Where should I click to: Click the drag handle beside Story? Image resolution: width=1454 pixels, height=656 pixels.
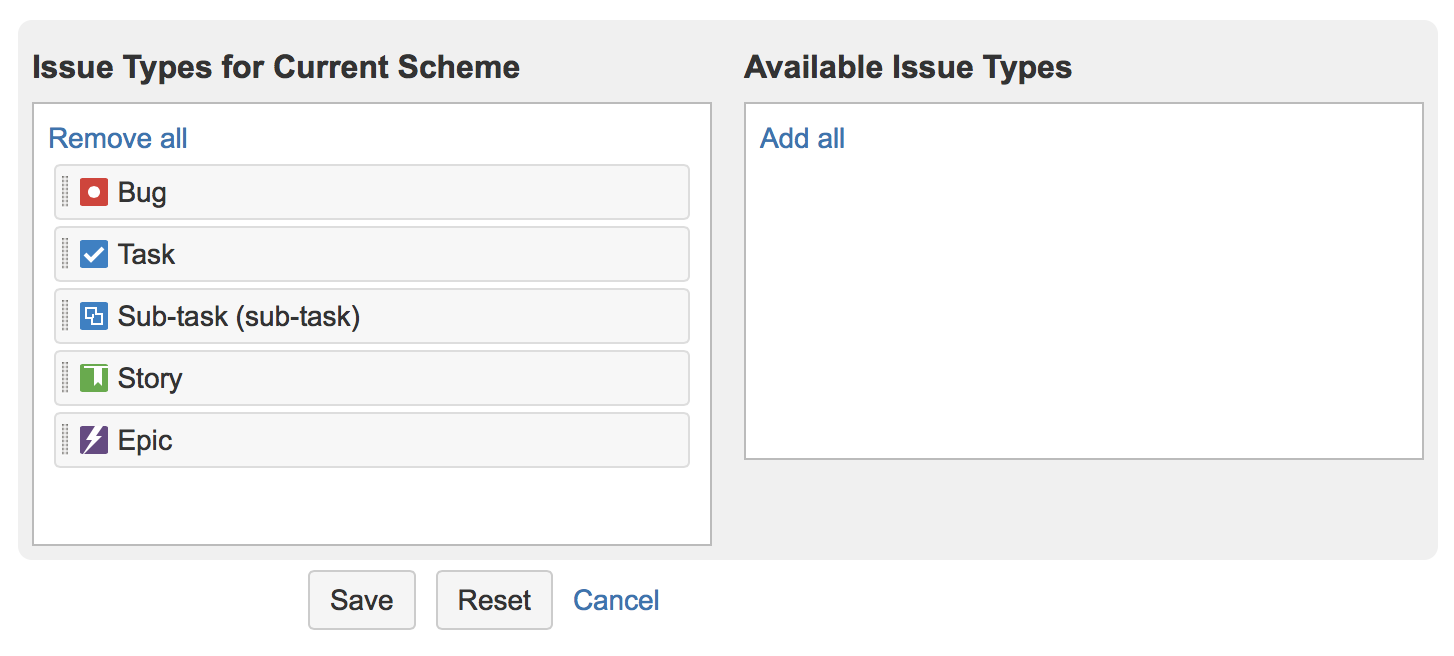pos(65,378)
